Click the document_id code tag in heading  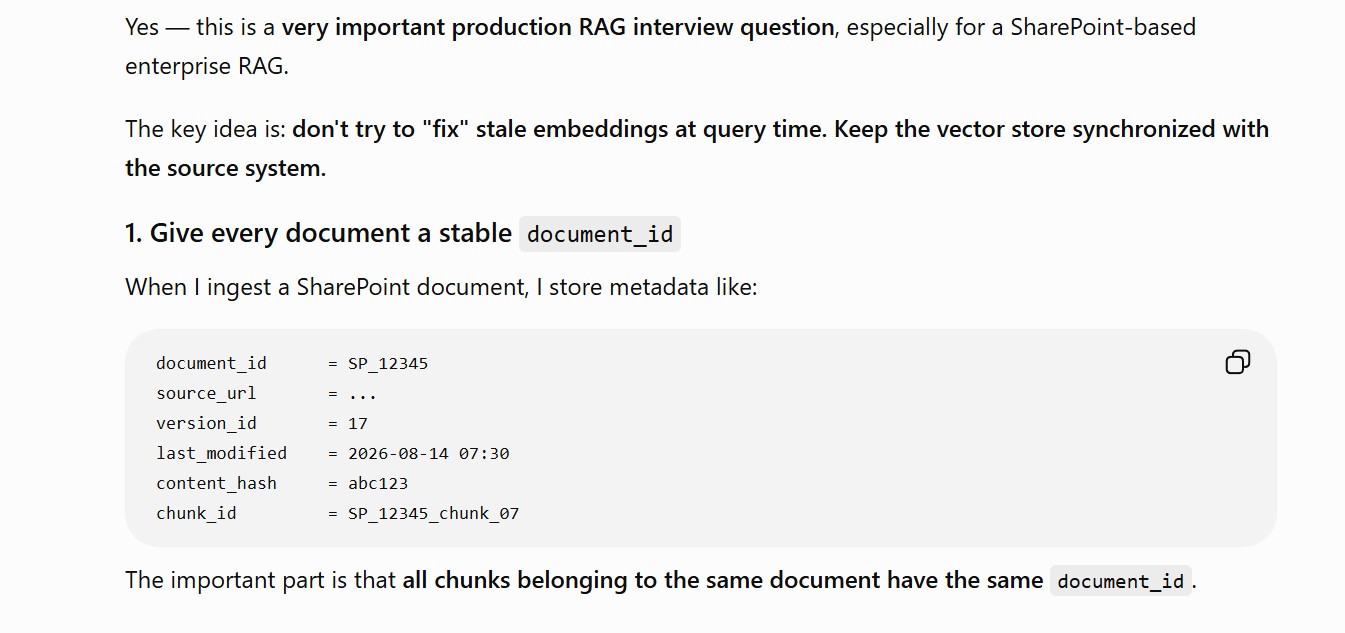(x=600, y=234)
